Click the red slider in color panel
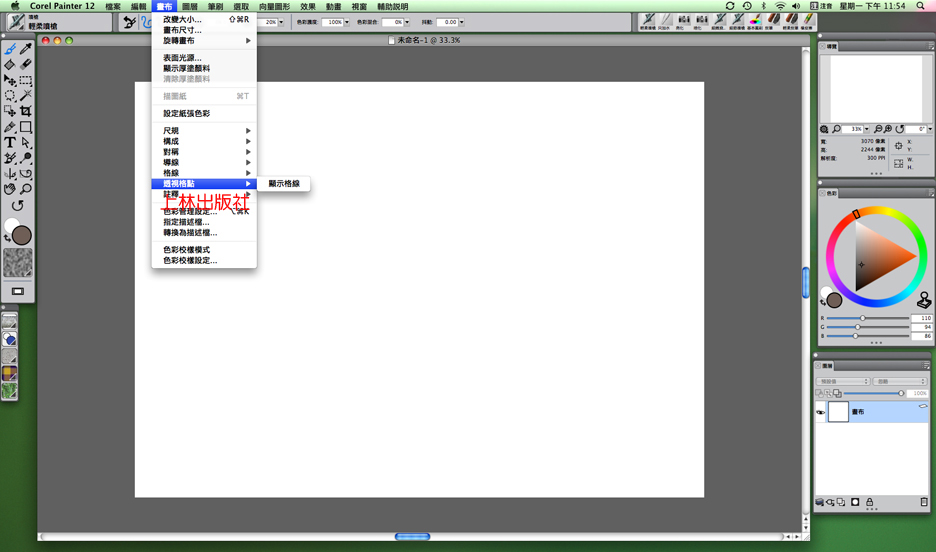This screenshot has width=936, height=552. coord(862,318)
